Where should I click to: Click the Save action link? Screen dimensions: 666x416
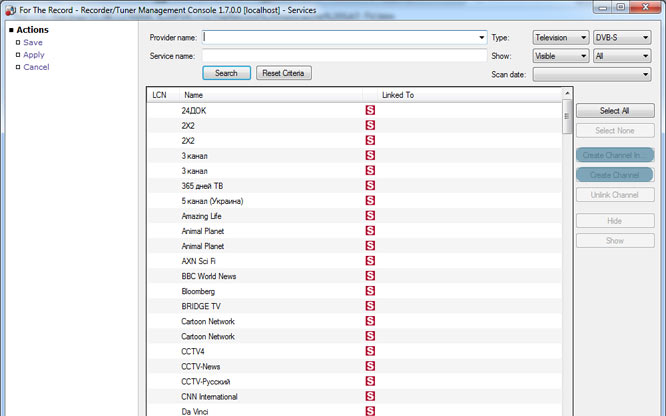tap(33, 43)
